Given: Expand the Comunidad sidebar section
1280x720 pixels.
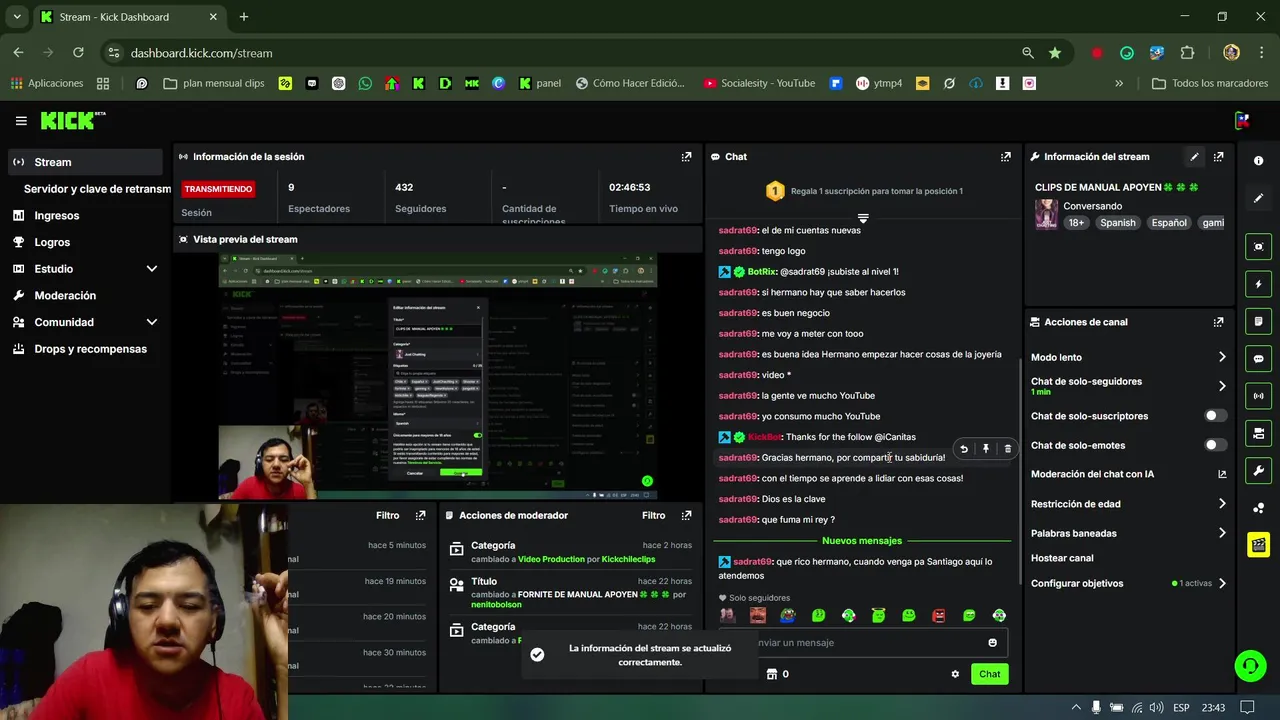Looking at the screenshot, I should tap(152, 322).
